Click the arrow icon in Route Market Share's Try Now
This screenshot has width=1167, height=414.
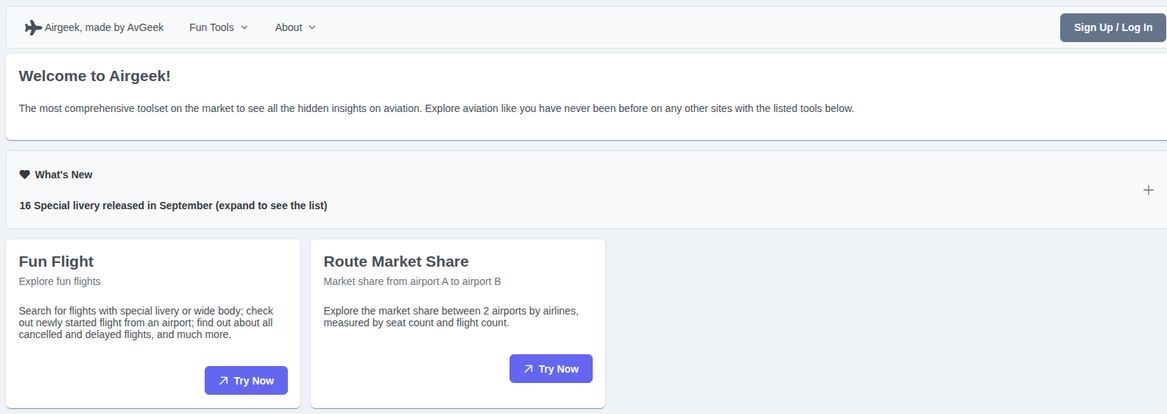[x=528, y=369]
